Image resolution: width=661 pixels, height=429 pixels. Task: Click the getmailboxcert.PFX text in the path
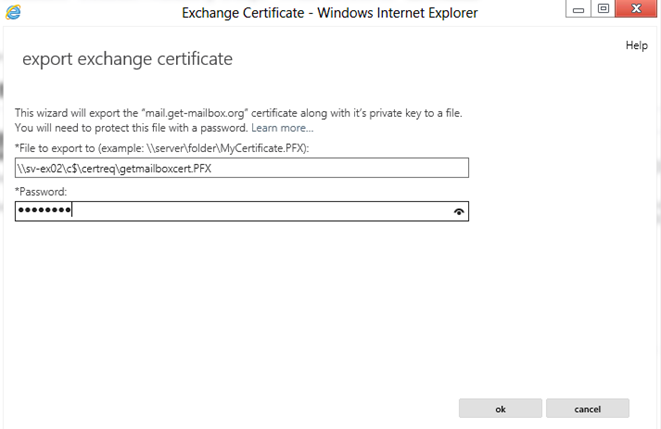165,169
